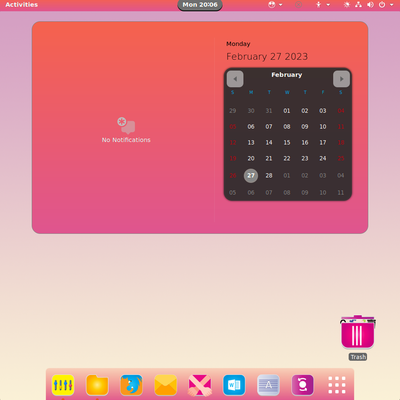
Task: Open the yellow envelope mail app
Action: (166, 385)
